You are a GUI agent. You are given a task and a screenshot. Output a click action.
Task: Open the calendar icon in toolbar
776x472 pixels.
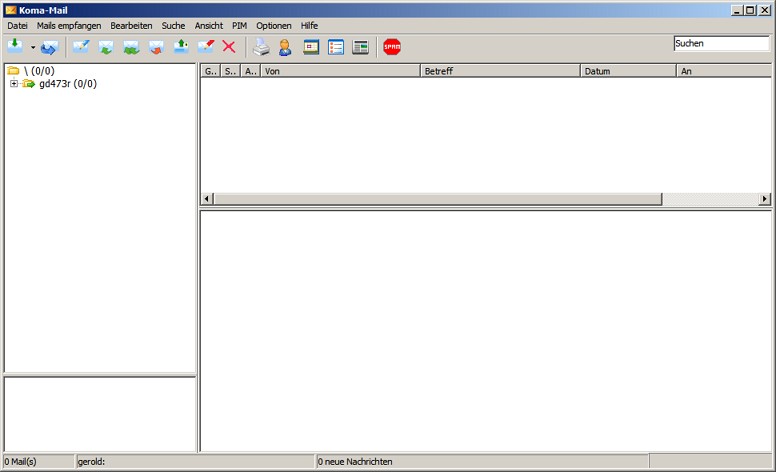point(311,47)
